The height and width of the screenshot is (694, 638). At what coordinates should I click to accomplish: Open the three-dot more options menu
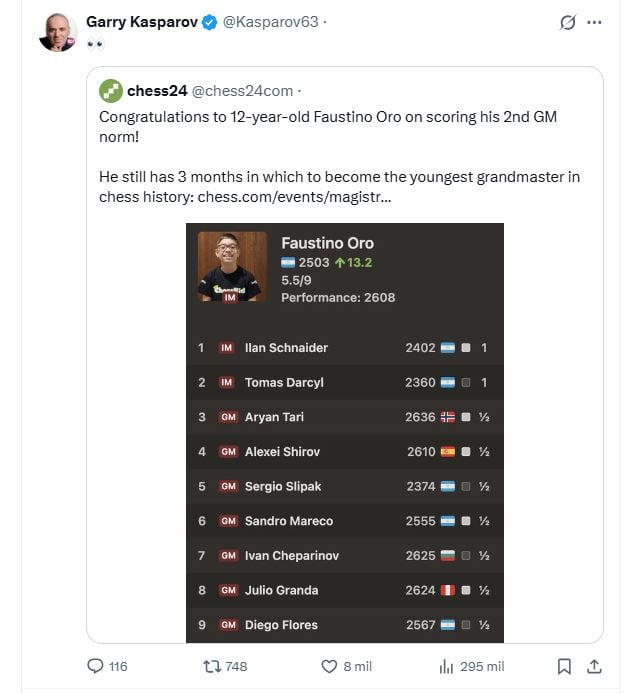coord(595,22)
